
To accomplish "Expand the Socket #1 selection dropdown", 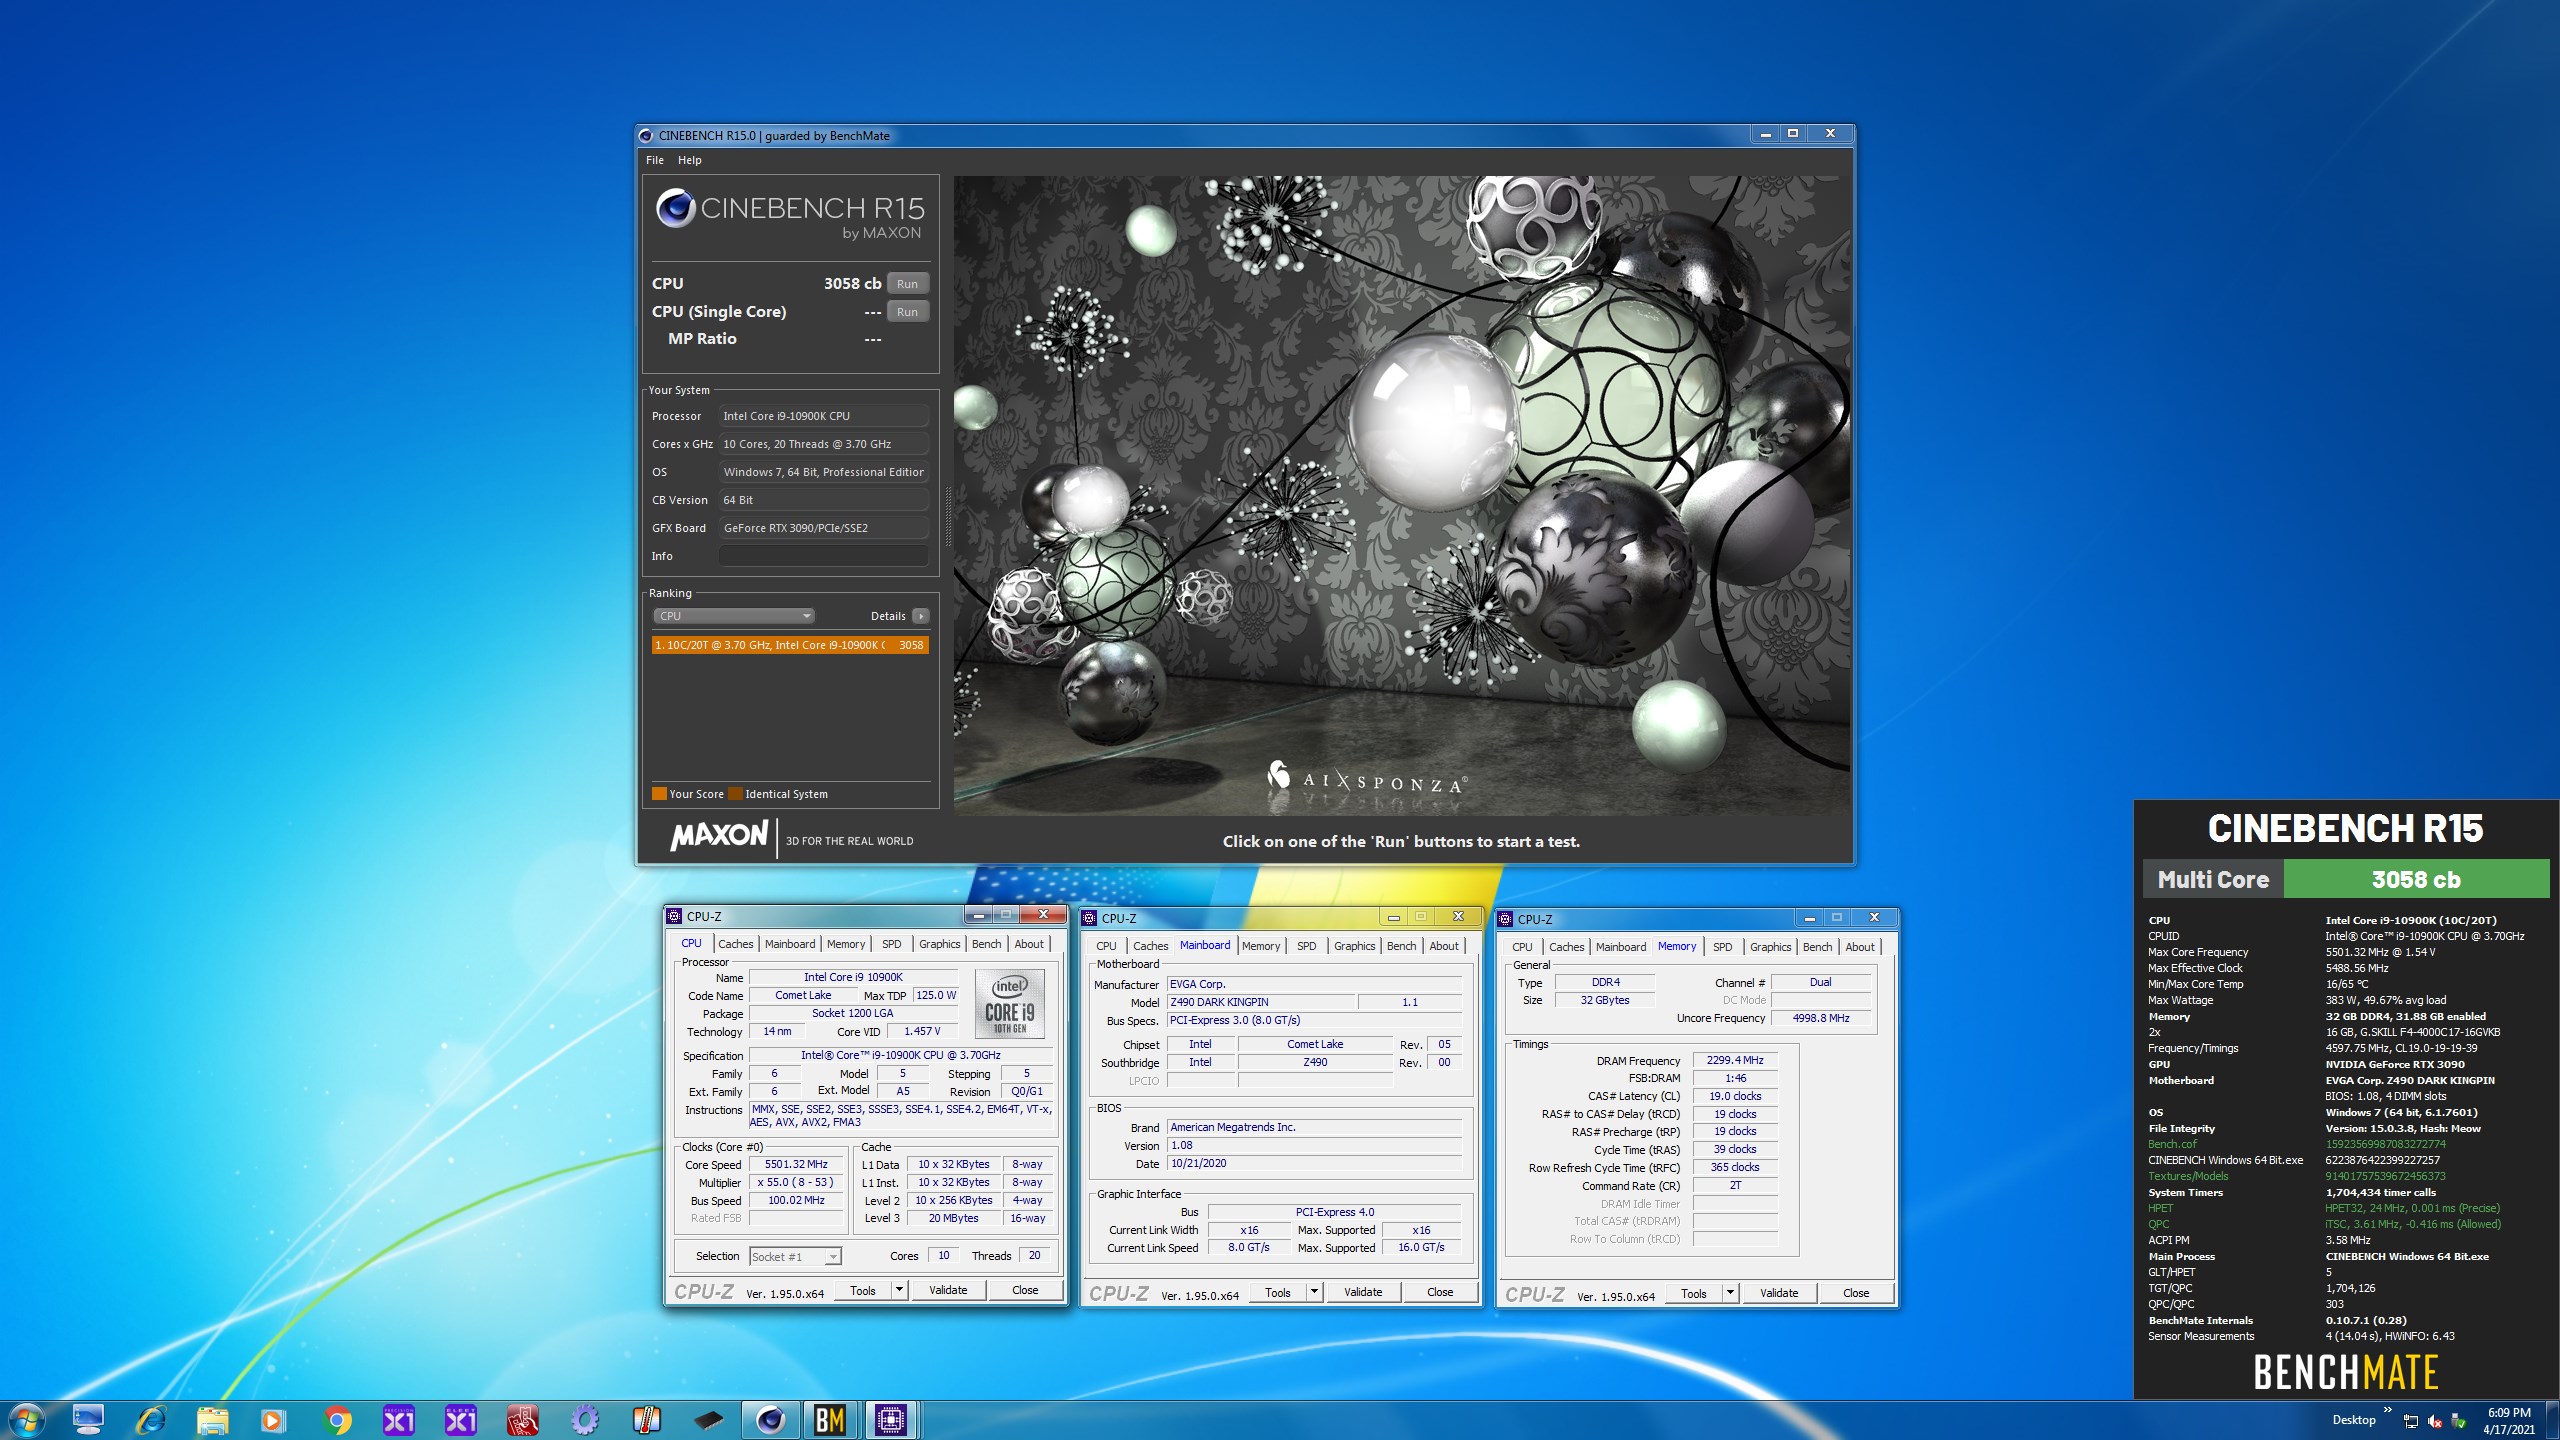I will point(833,1257).
